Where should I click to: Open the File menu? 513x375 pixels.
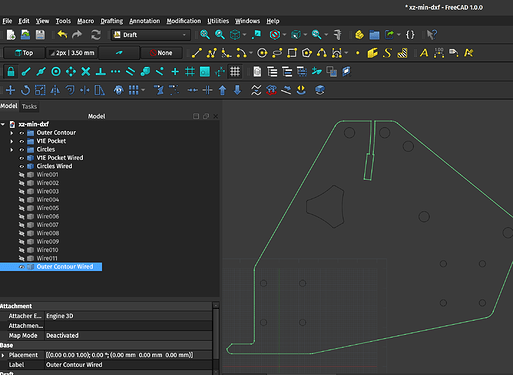[7, 21]
